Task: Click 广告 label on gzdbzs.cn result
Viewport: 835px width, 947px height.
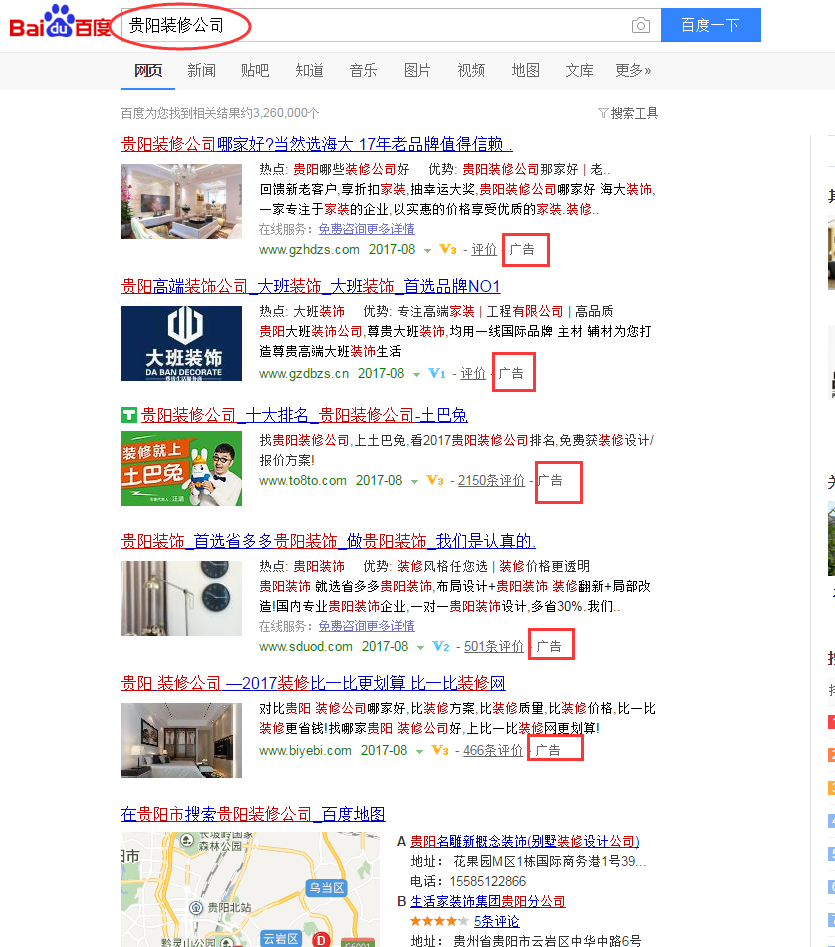Action: pos(511,374)
